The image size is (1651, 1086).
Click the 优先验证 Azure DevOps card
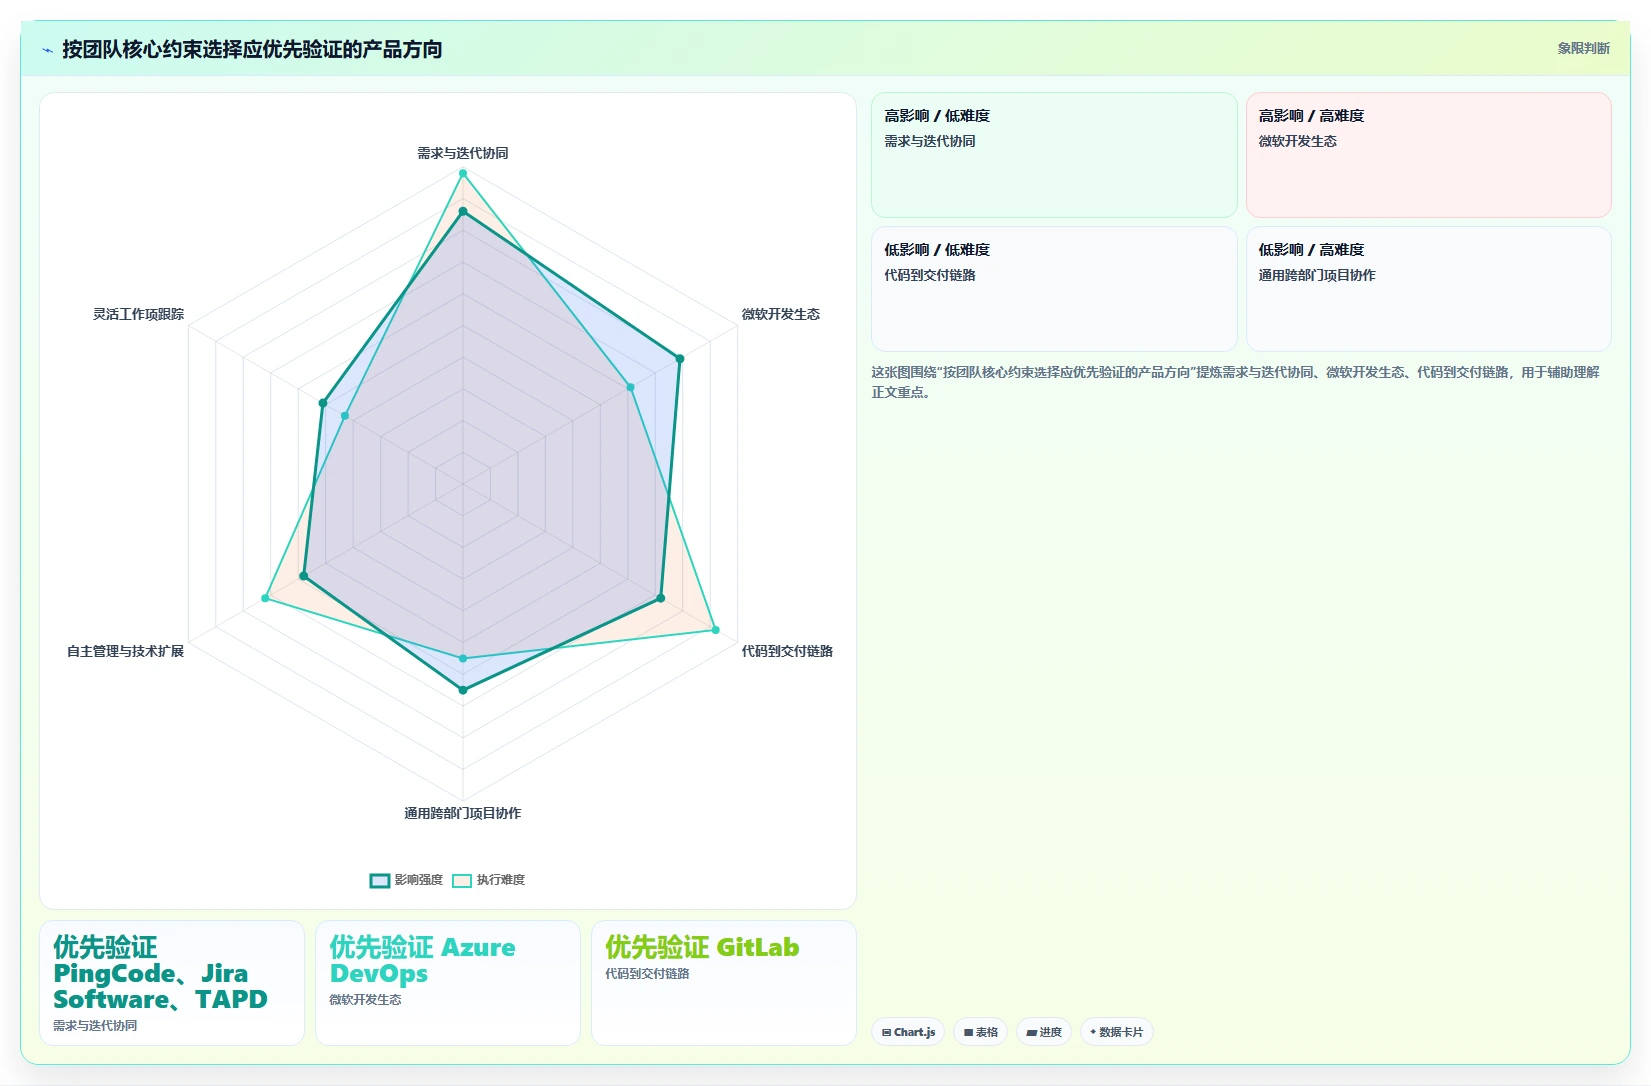448,983
